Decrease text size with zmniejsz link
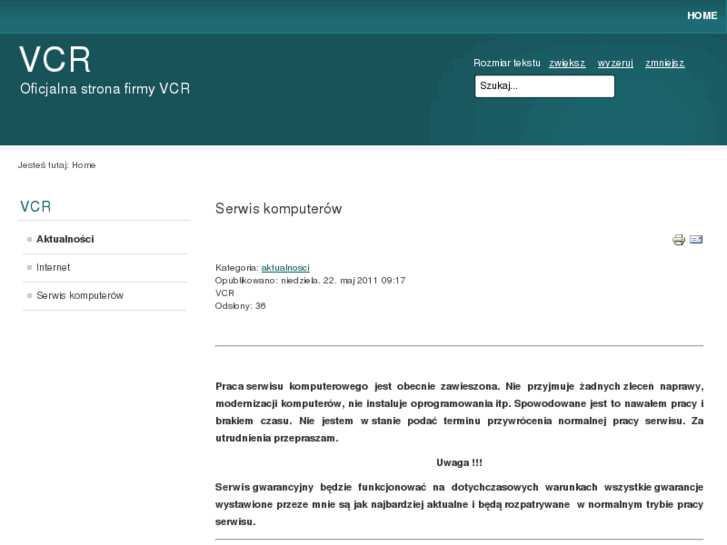Viewport: 727px width, 545px height. (664, 63)
